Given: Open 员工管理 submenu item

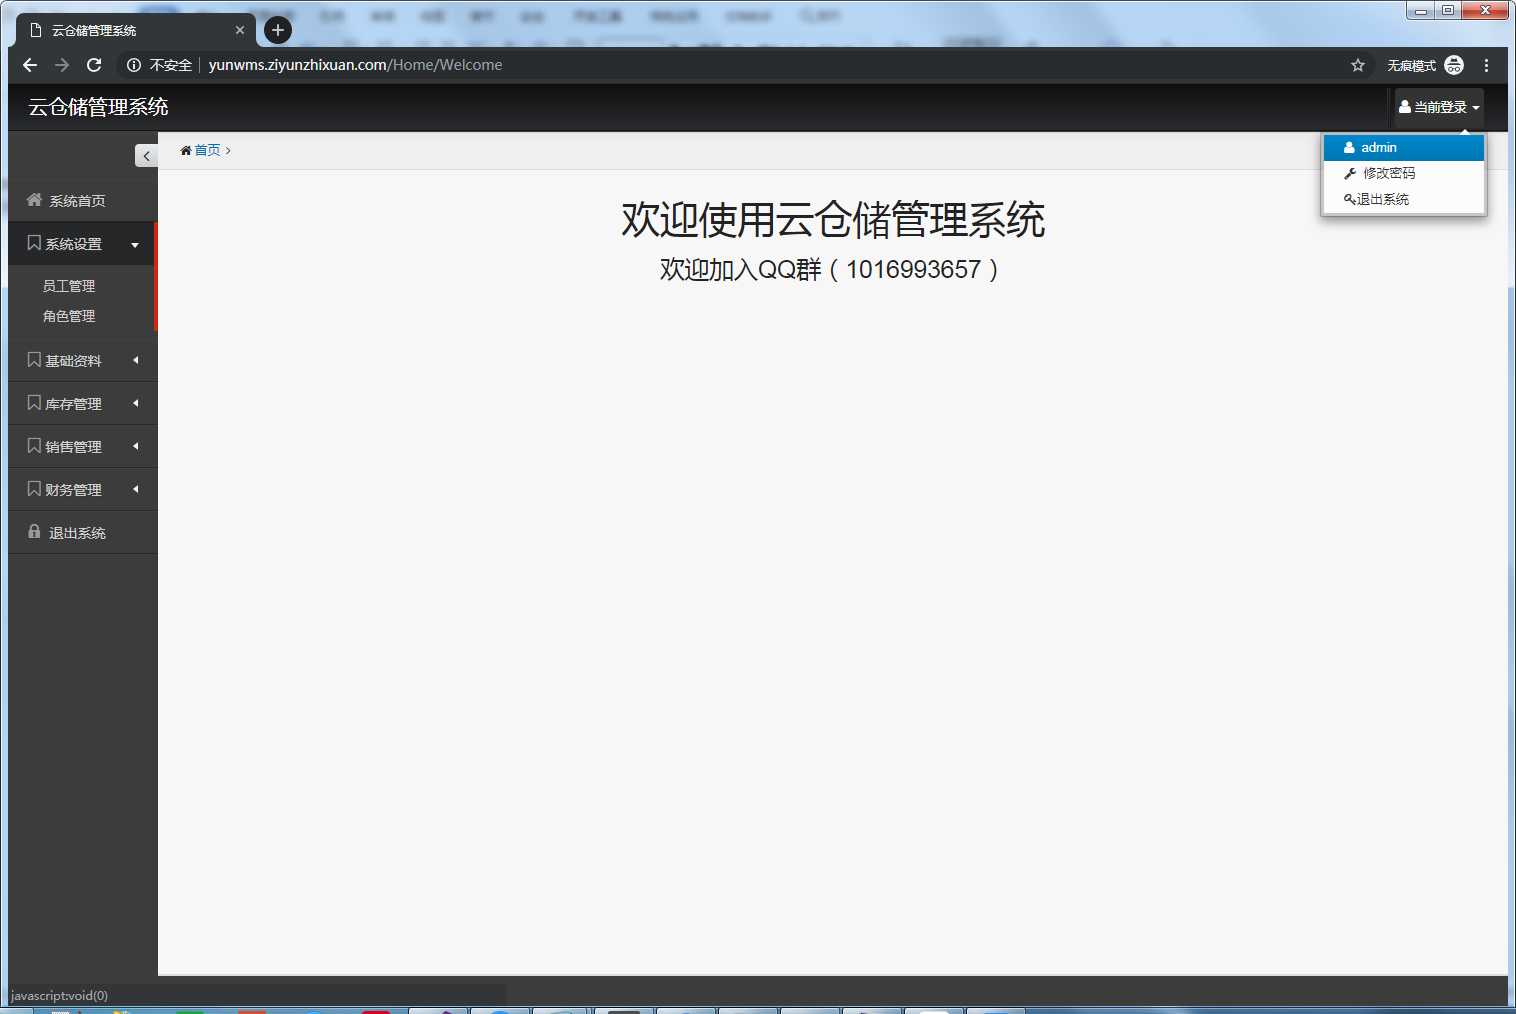Looking at the screenshot, I should [69, 286].
